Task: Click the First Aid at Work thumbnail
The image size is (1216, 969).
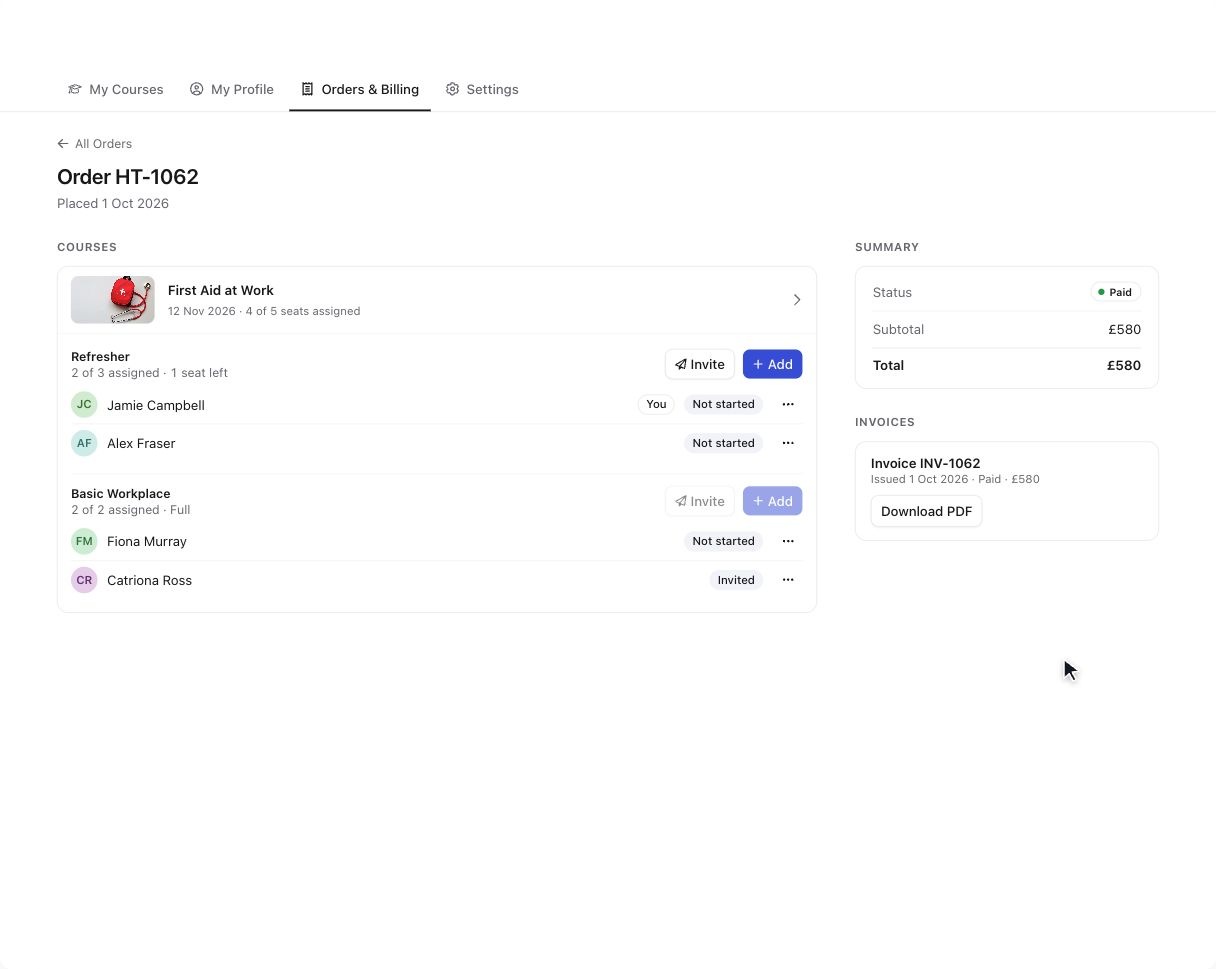Action: coord(113,300)
